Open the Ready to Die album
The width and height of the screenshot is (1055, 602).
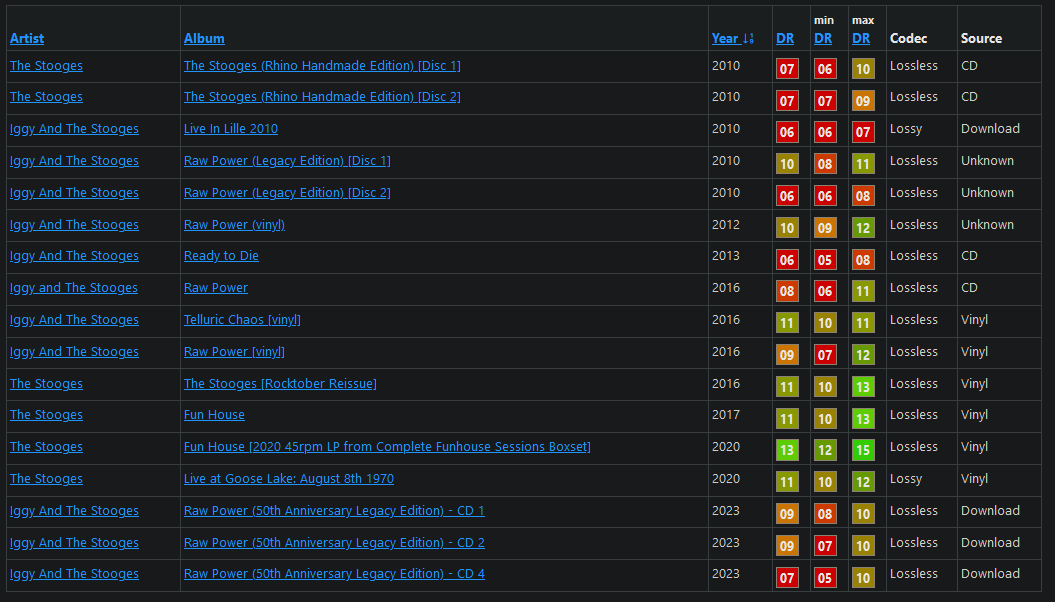pos(221,256)
